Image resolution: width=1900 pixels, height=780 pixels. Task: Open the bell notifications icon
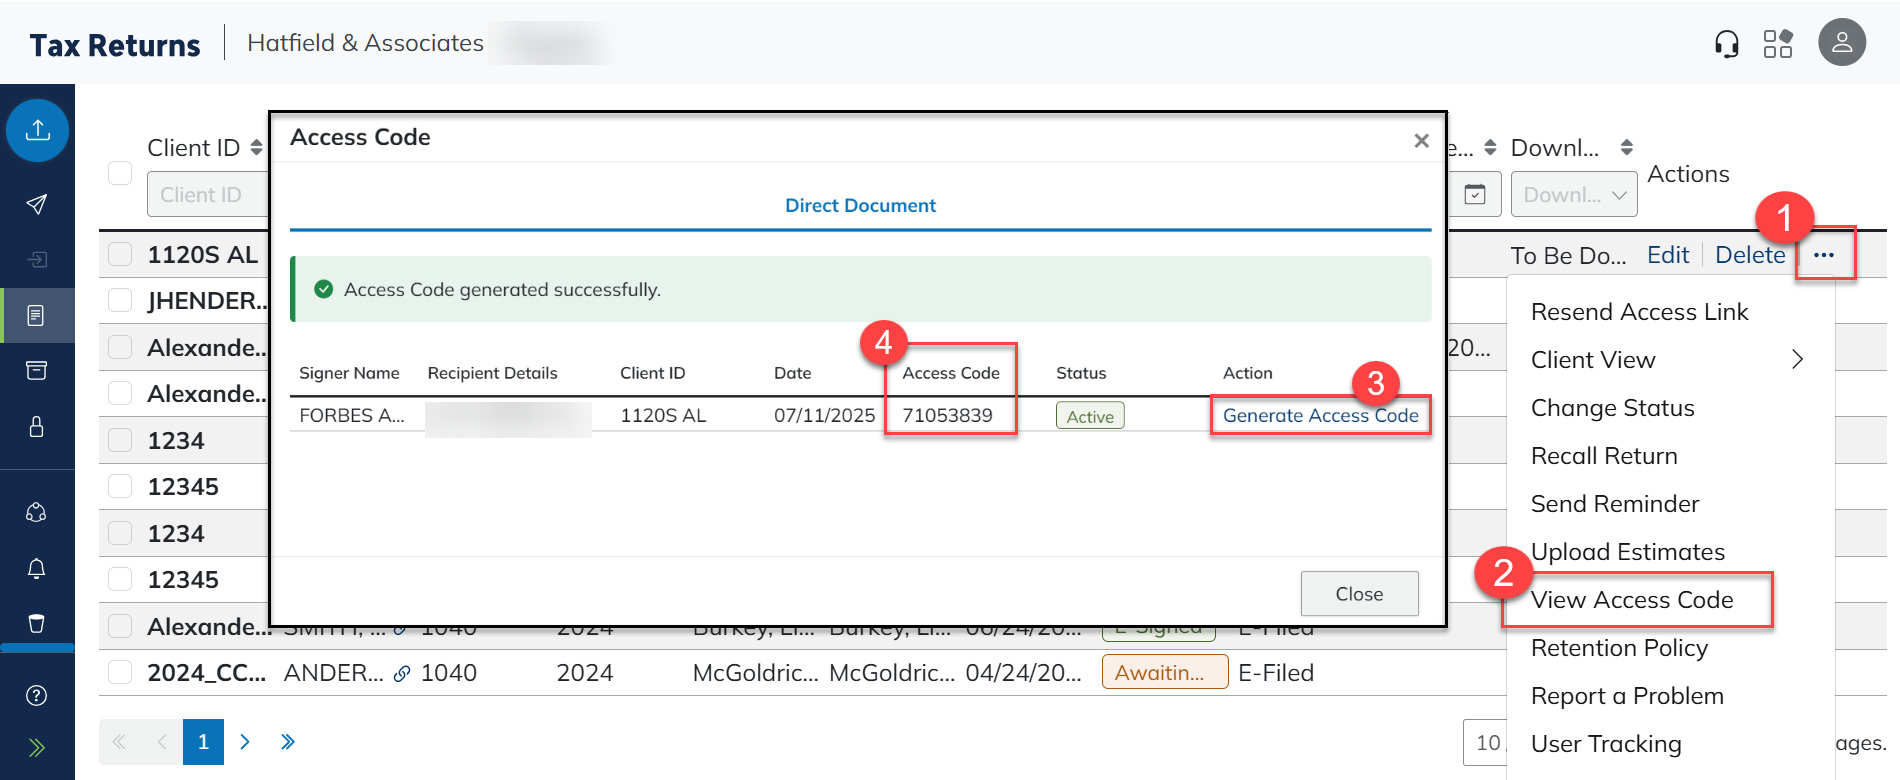(37, 568)
